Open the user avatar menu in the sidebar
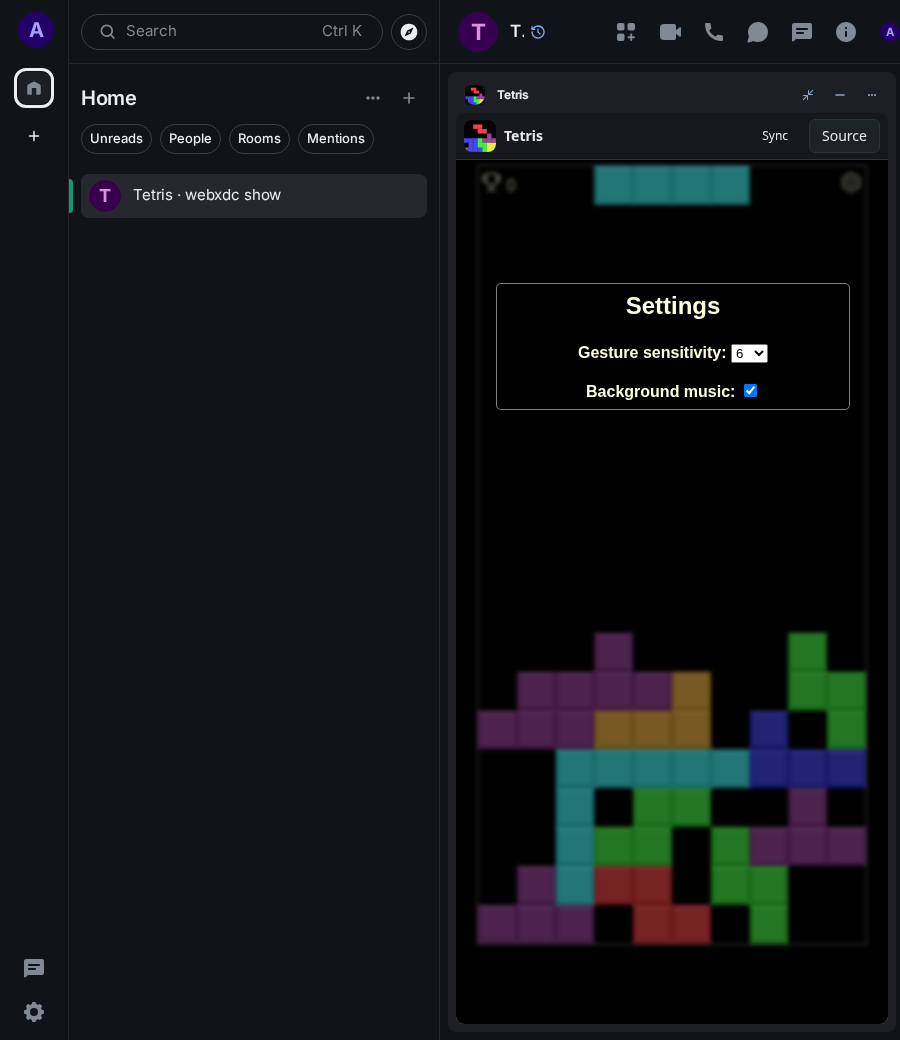 [36, 30]
